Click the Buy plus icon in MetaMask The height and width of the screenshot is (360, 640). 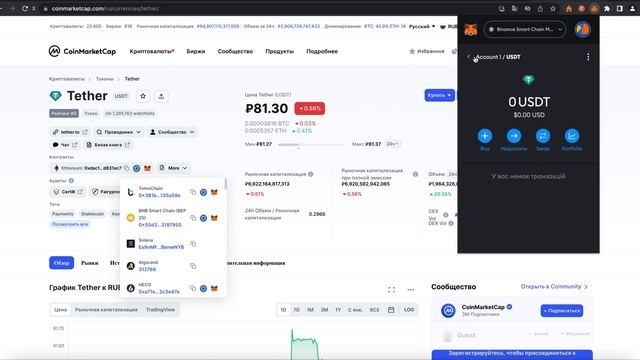[485, 136]
